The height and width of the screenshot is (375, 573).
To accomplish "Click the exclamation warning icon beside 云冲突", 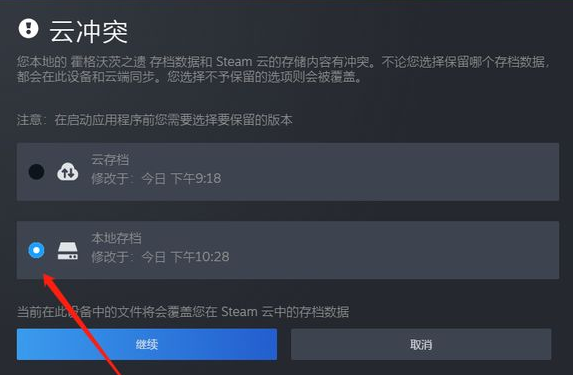I will (x=29, y=29).
